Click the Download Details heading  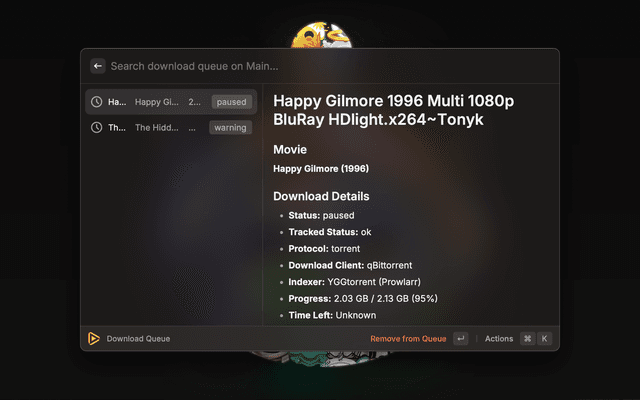(321, 196)
